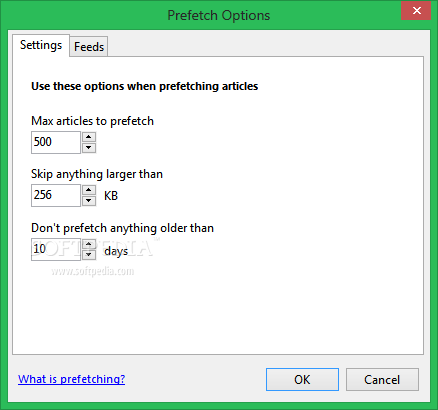Select the Settings tab
This screenshot has height=410, width=438.
(41, 45)
